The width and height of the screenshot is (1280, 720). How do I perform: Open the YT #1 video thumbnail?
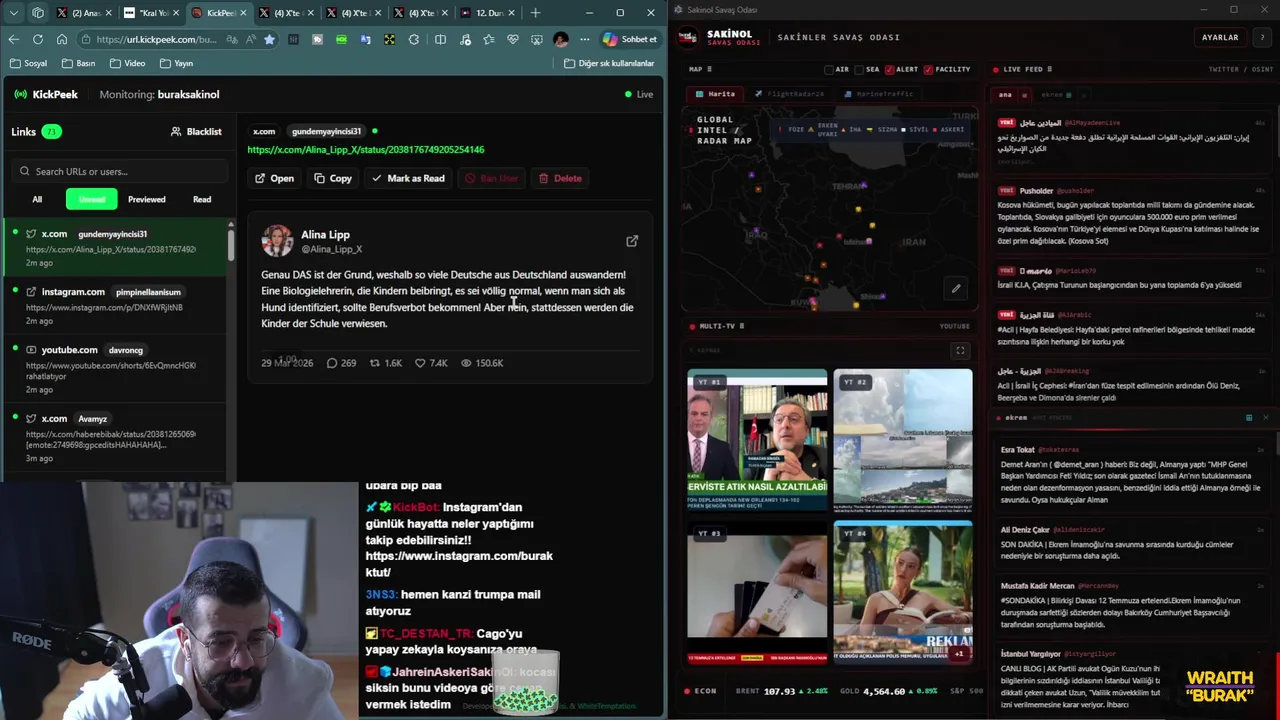click(x=757, y=439)
